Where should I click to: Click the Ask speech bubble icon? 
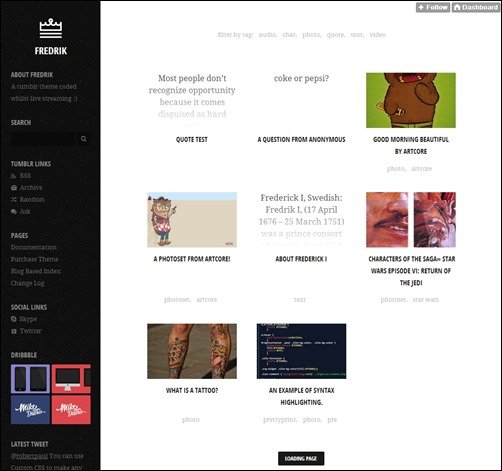14,212
